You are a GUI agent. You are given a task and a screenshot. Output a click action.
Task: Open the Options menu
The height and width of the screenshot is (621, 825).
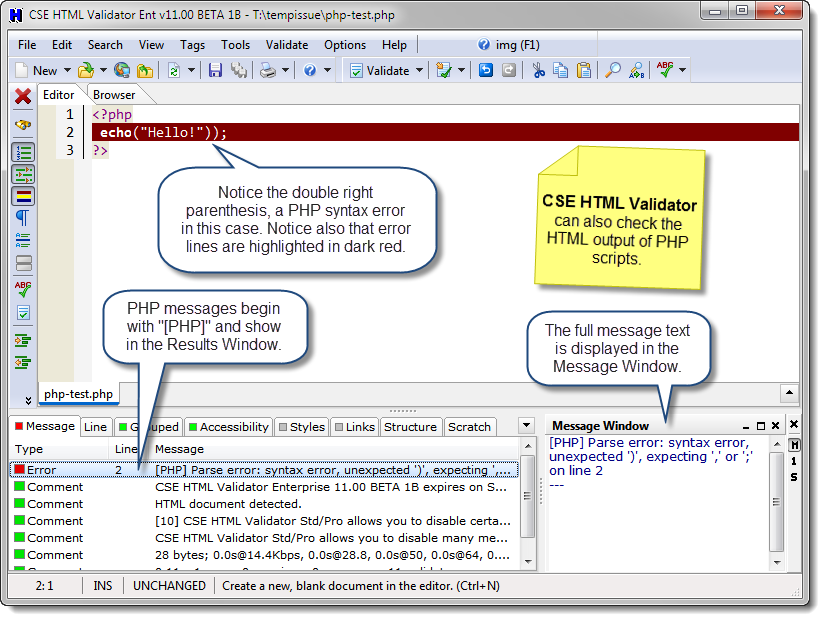[345, 45]
